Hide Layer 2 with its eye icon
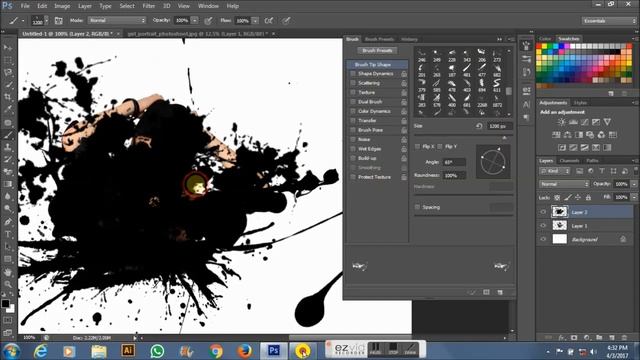640x360 pixels. (543, 212)
